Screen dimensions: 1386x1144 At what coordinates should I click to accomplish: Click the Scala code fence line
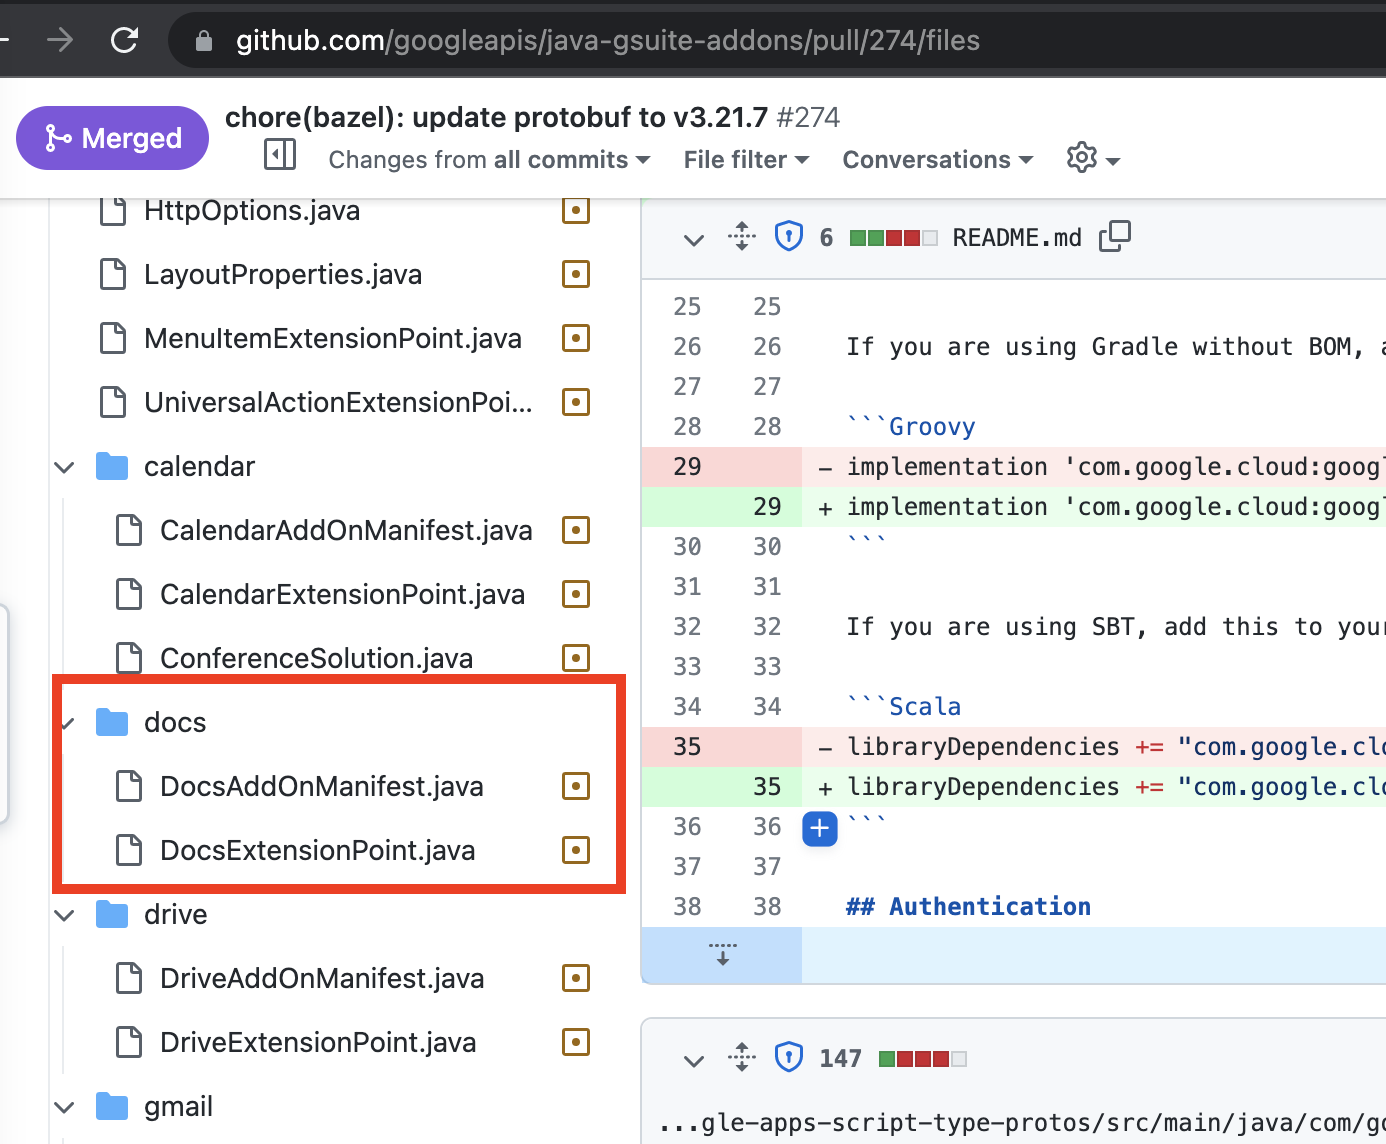(x=903, y=707)
